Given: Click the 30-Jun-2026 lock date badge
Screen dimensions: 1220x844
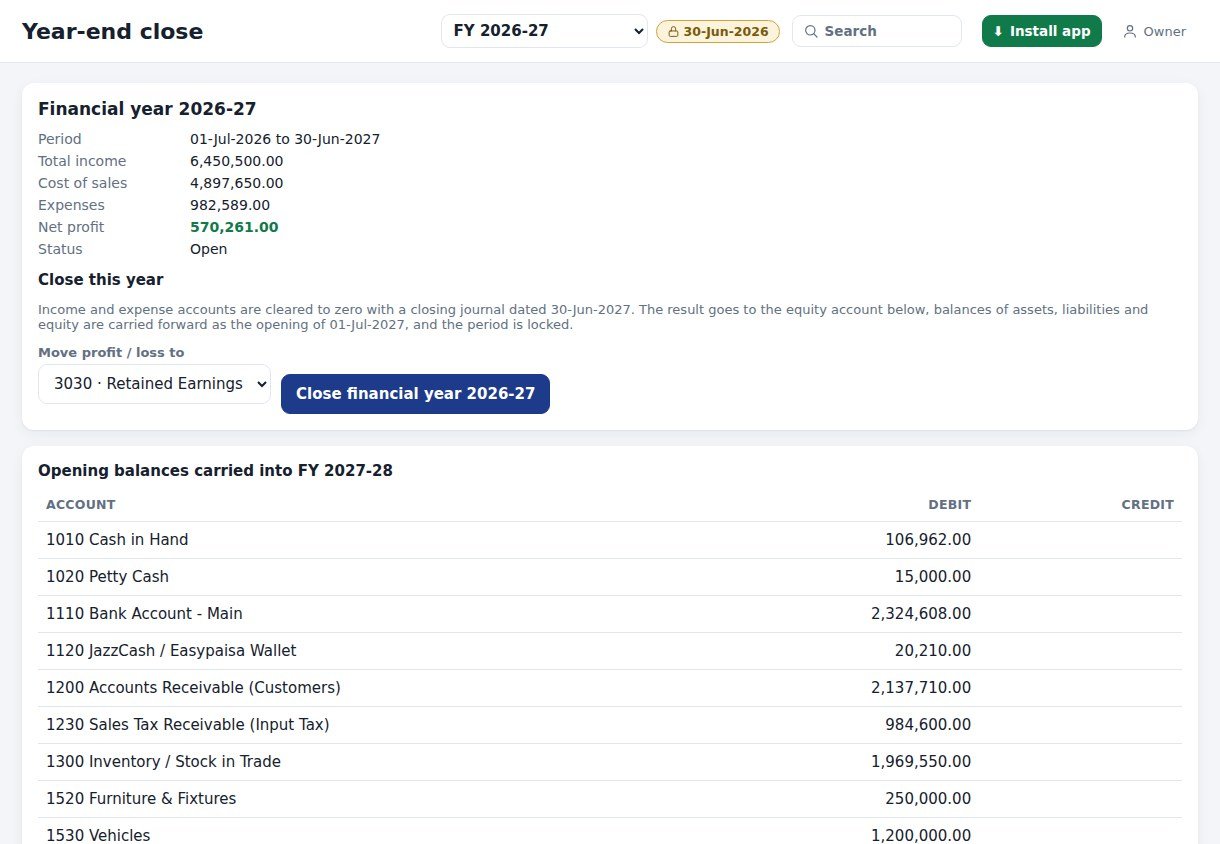Looking at the screenshot, I should click(718, 32).
